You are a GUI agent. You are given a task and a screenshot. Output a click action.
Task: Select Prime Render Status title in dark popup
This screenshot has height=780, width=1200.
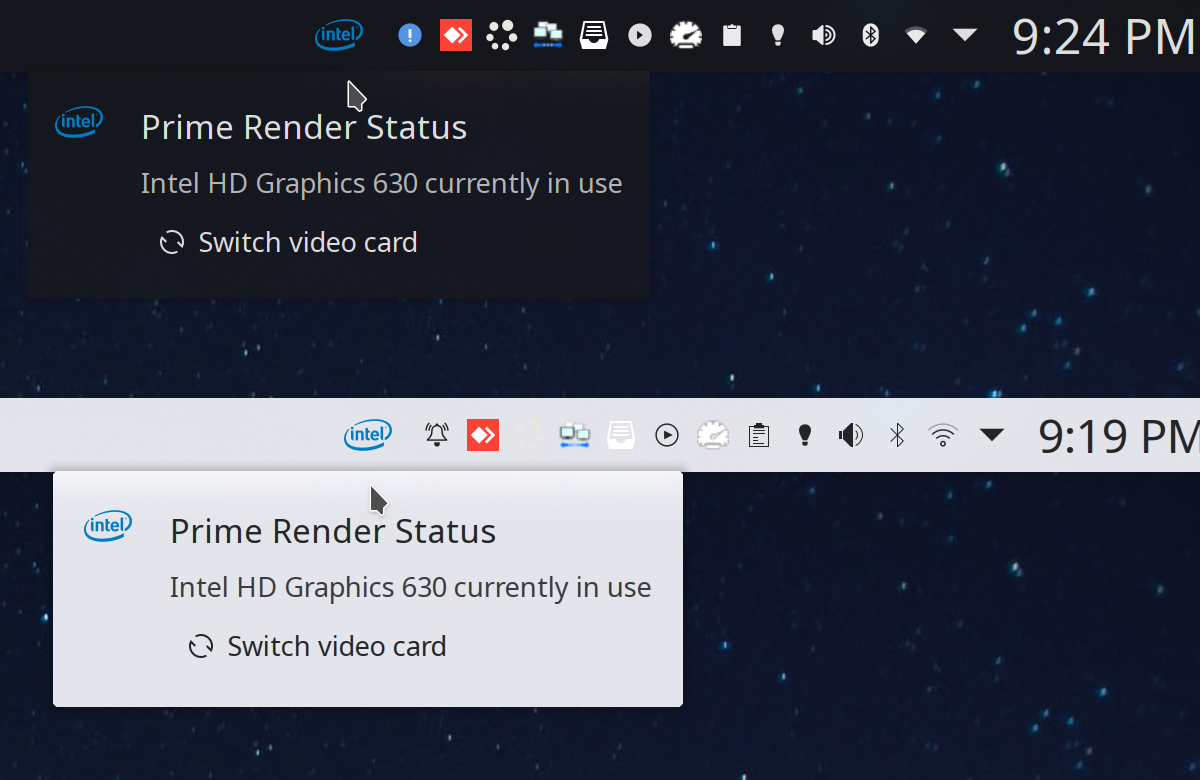(x=304, y=128)
